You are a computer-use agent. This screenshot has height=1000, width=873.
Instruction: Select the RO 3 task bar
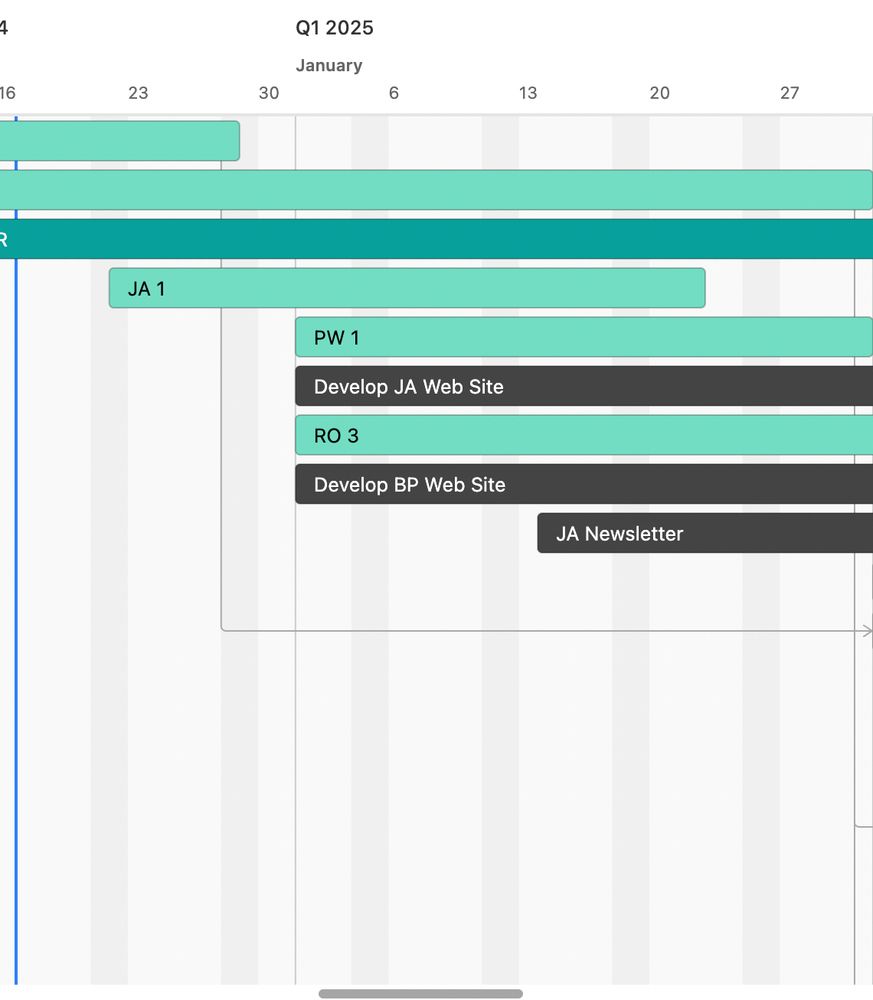580,435
